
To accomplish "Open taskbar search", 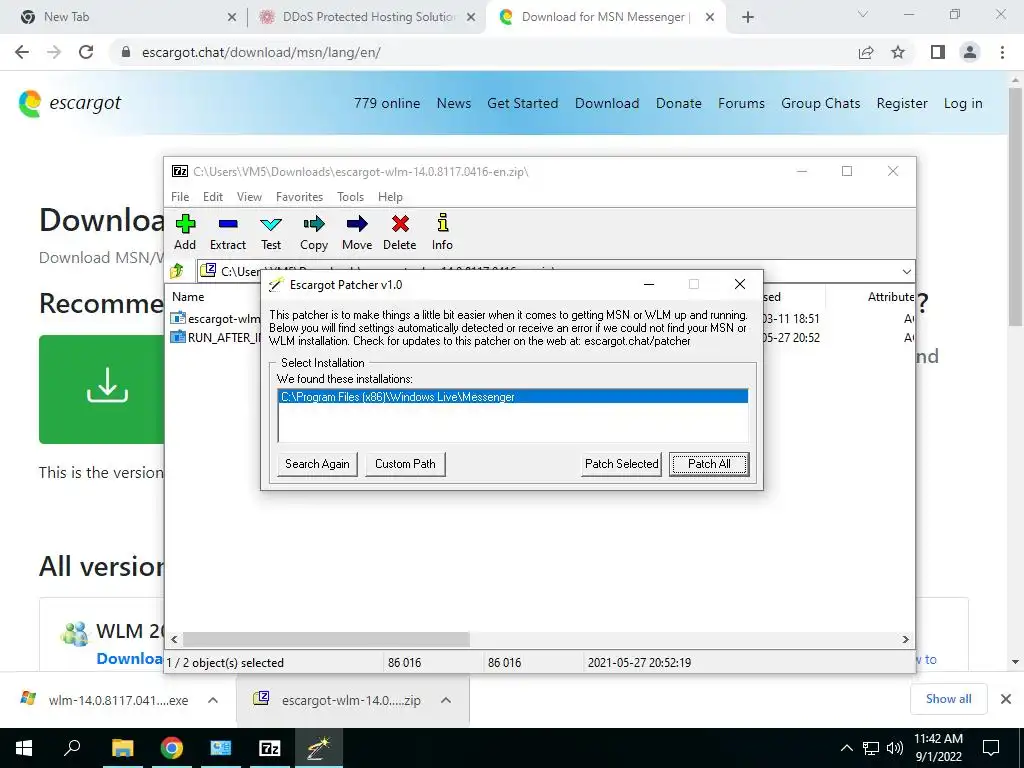I will 72,748.
